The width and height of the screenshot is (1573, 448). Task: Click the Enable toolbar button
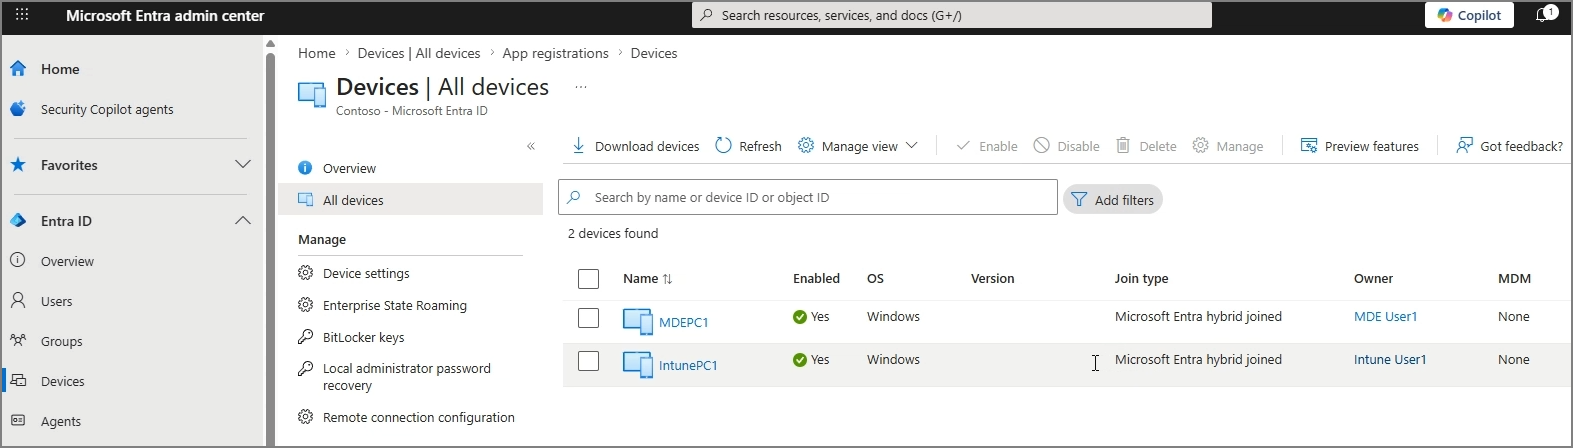986,146
